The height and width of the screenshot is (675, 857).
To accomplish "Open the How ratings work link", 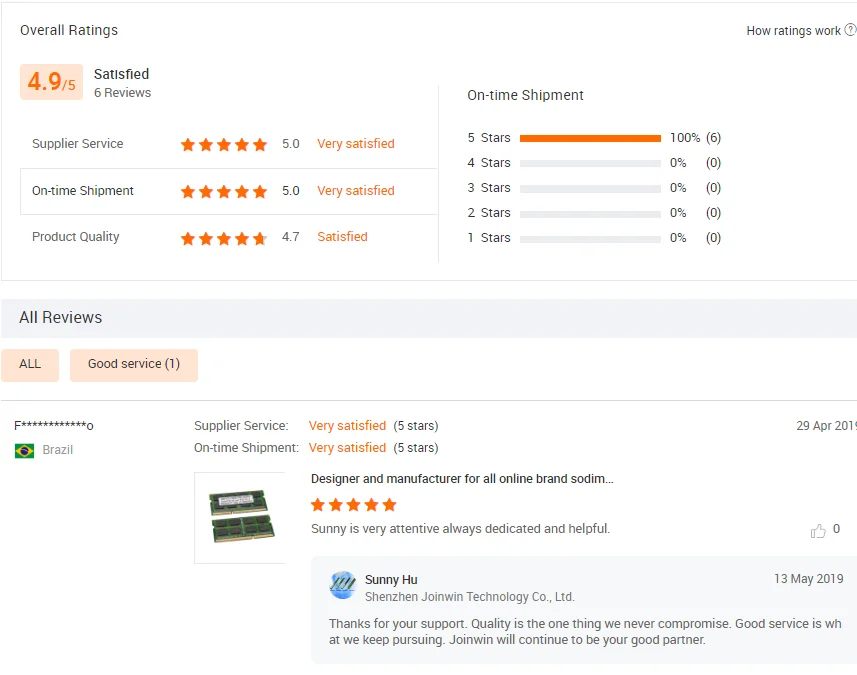I will [793, 31].
